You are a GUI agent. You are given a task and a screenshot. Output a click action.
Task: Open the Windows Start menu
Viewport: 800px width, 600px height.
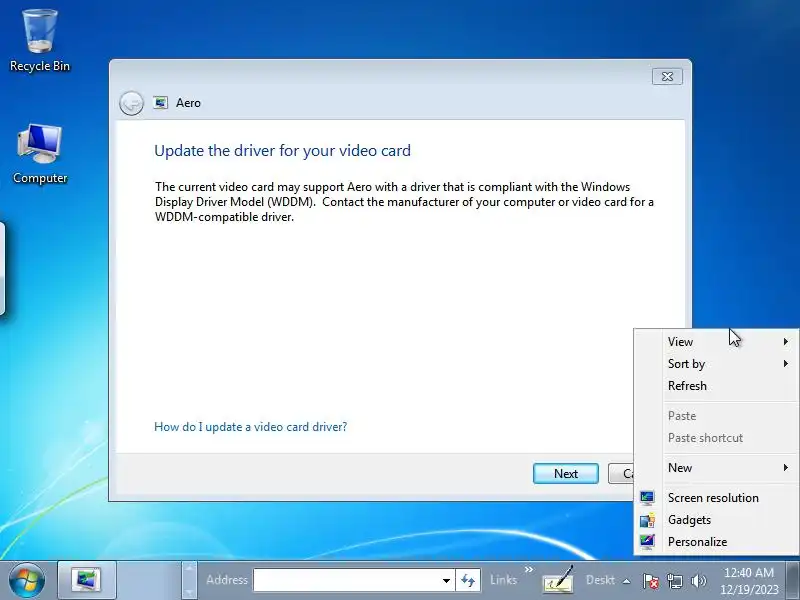point(27,580)
